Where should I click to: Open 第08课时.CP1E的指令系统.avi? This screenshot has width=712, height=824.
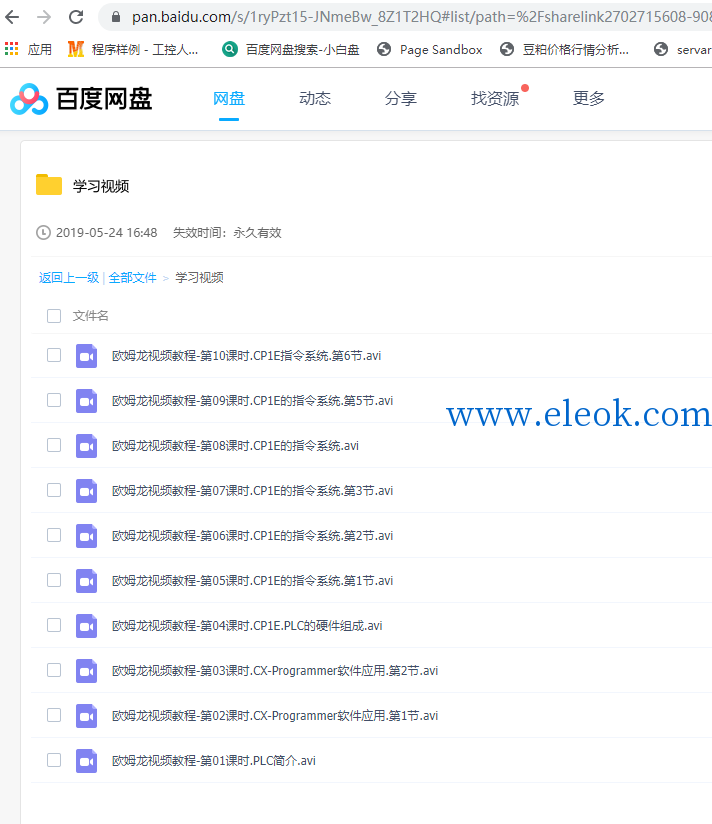[x=235, y=446]
